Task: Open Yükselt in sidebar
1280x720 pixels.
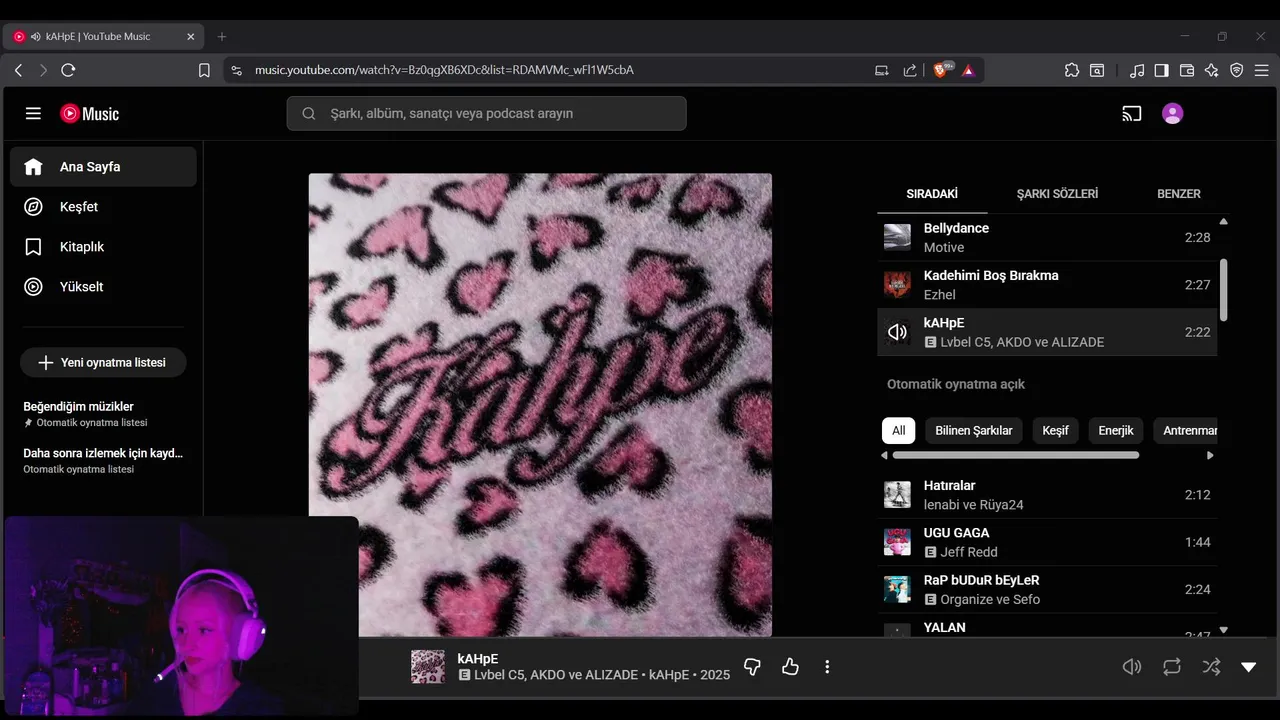Action: pos(103,287)
